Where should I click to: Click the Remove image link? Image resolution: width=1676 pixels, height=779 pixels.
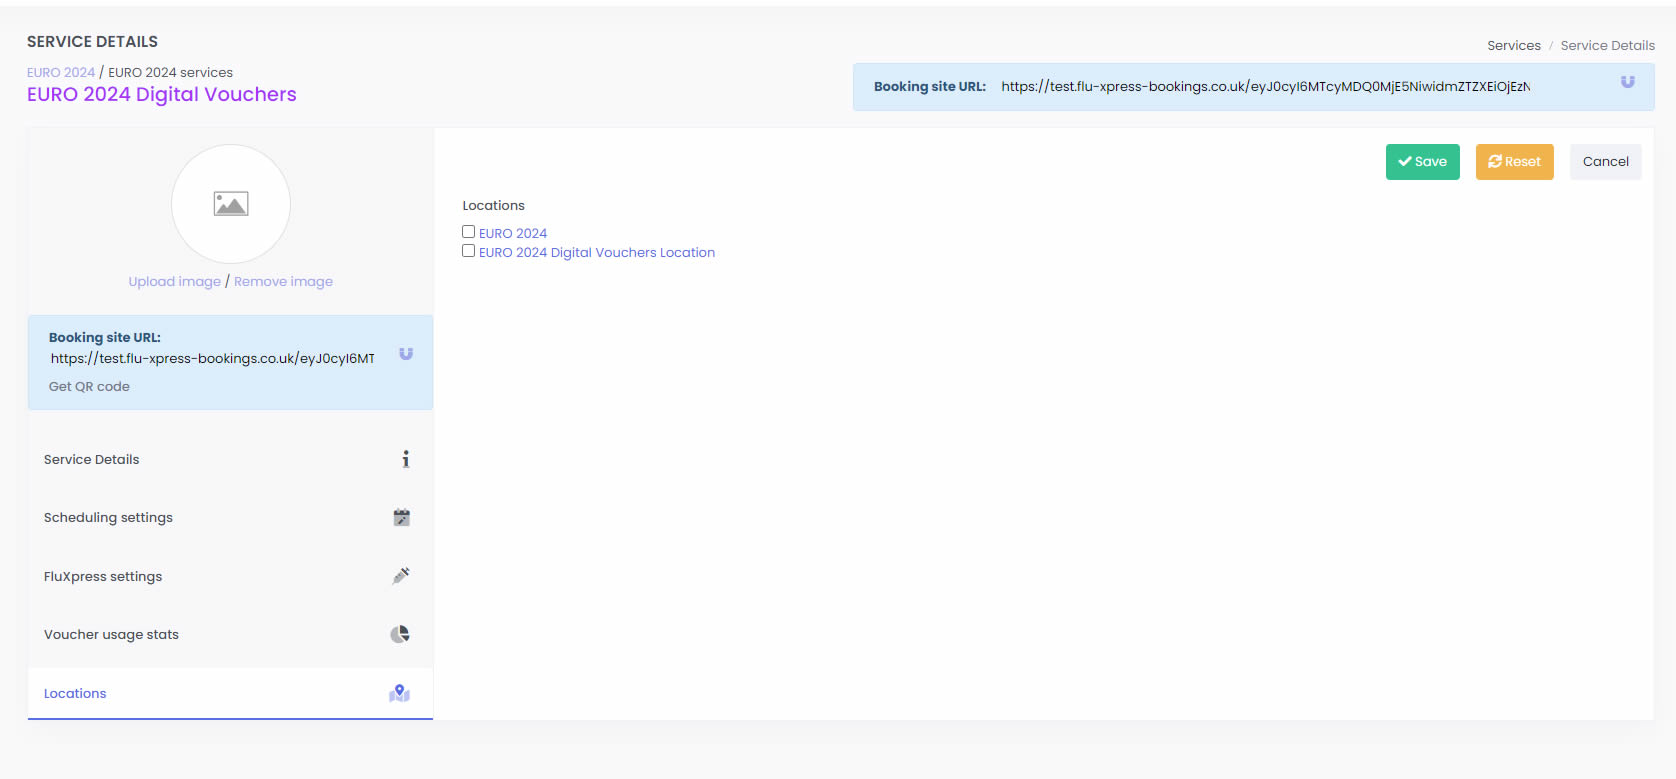pos(283,282)
